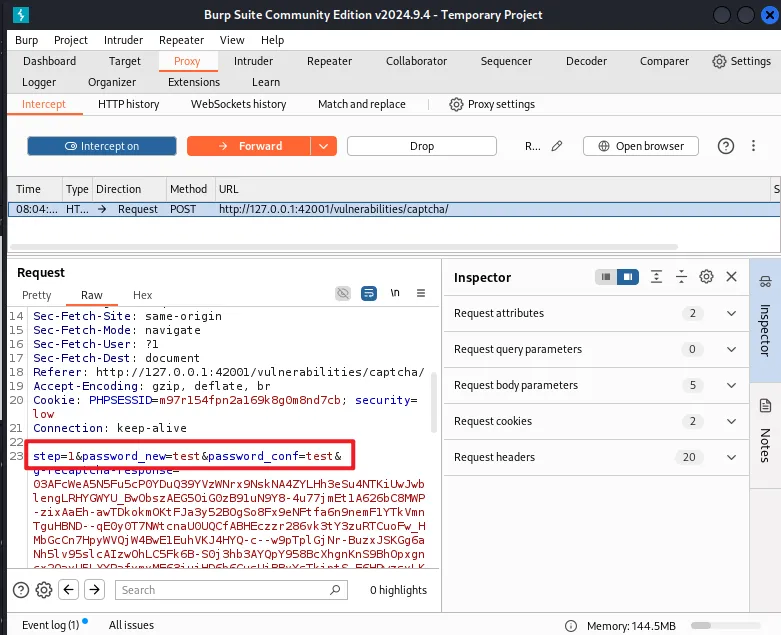Switch to the Repeater tab
This screenshot has width=781, height=635.
pyautogui.click(x=329, y=61)
